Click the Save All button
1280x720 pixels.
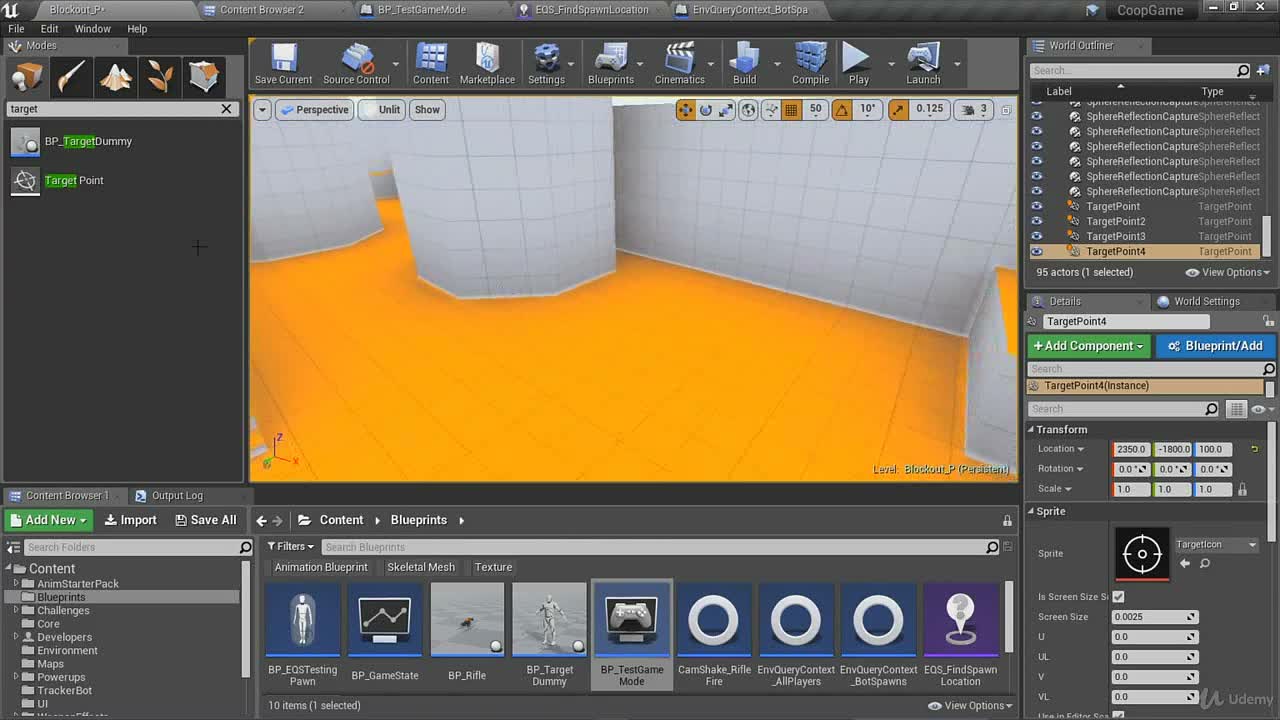(x=206, y=520)
